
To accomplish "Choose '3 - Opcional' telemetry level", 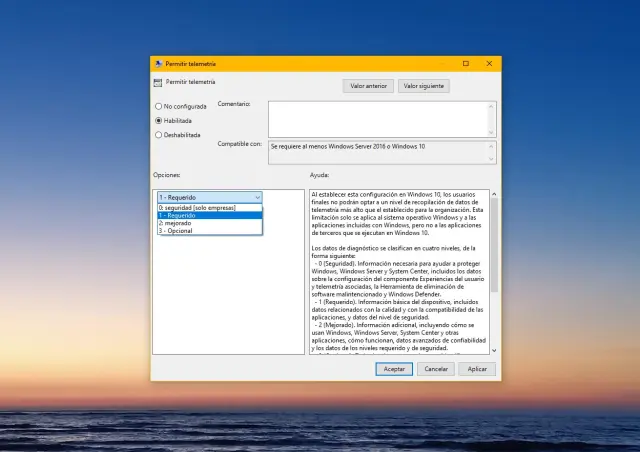I will (209, 231).
